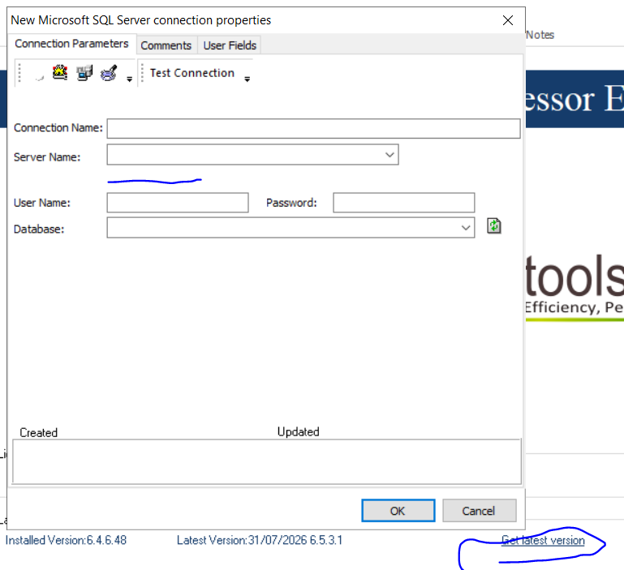
Task: Click the Notes tab in the background window
Action: [540, 35]
